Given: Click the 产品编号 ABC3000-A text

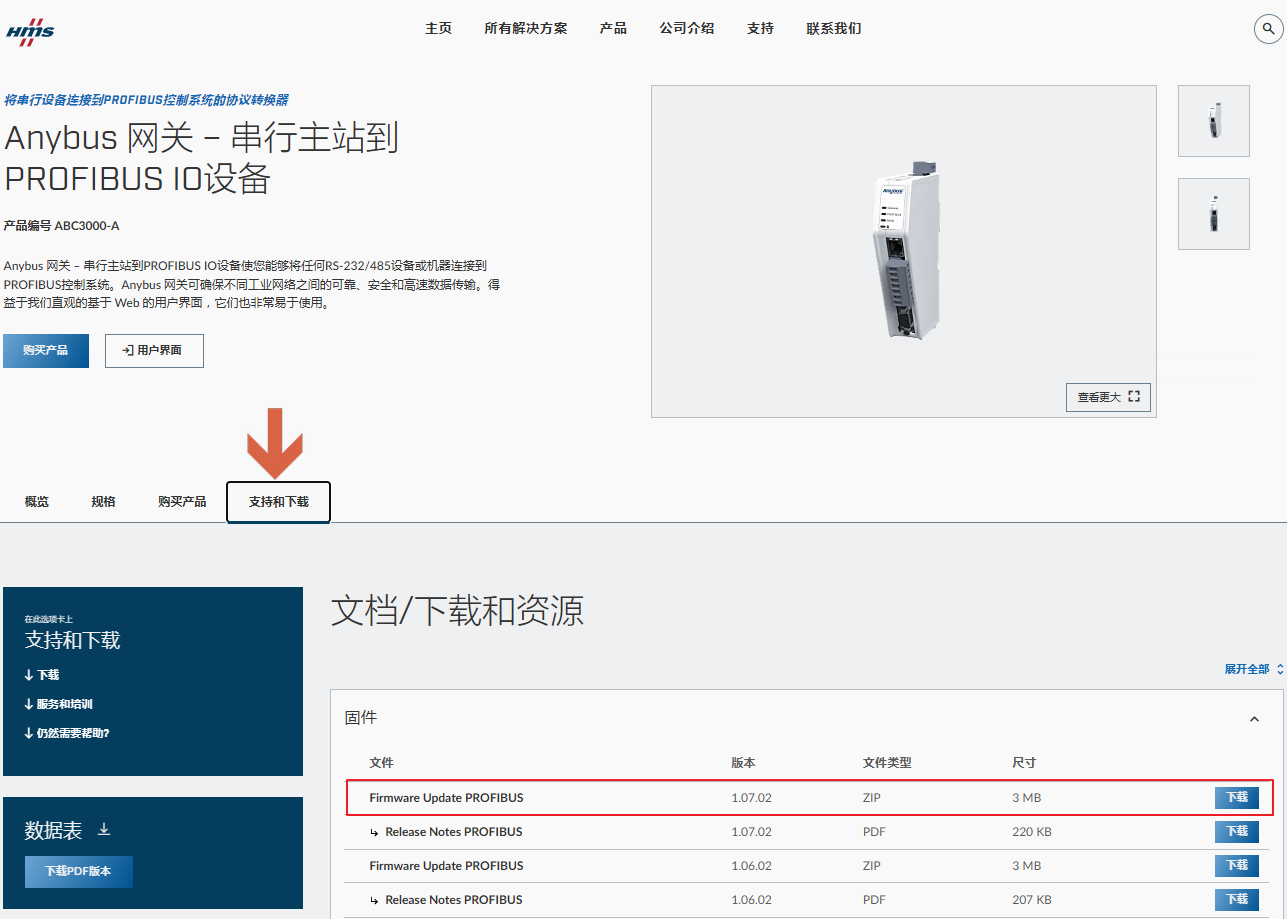Looking at the screenshot, I should coord(61,226).
